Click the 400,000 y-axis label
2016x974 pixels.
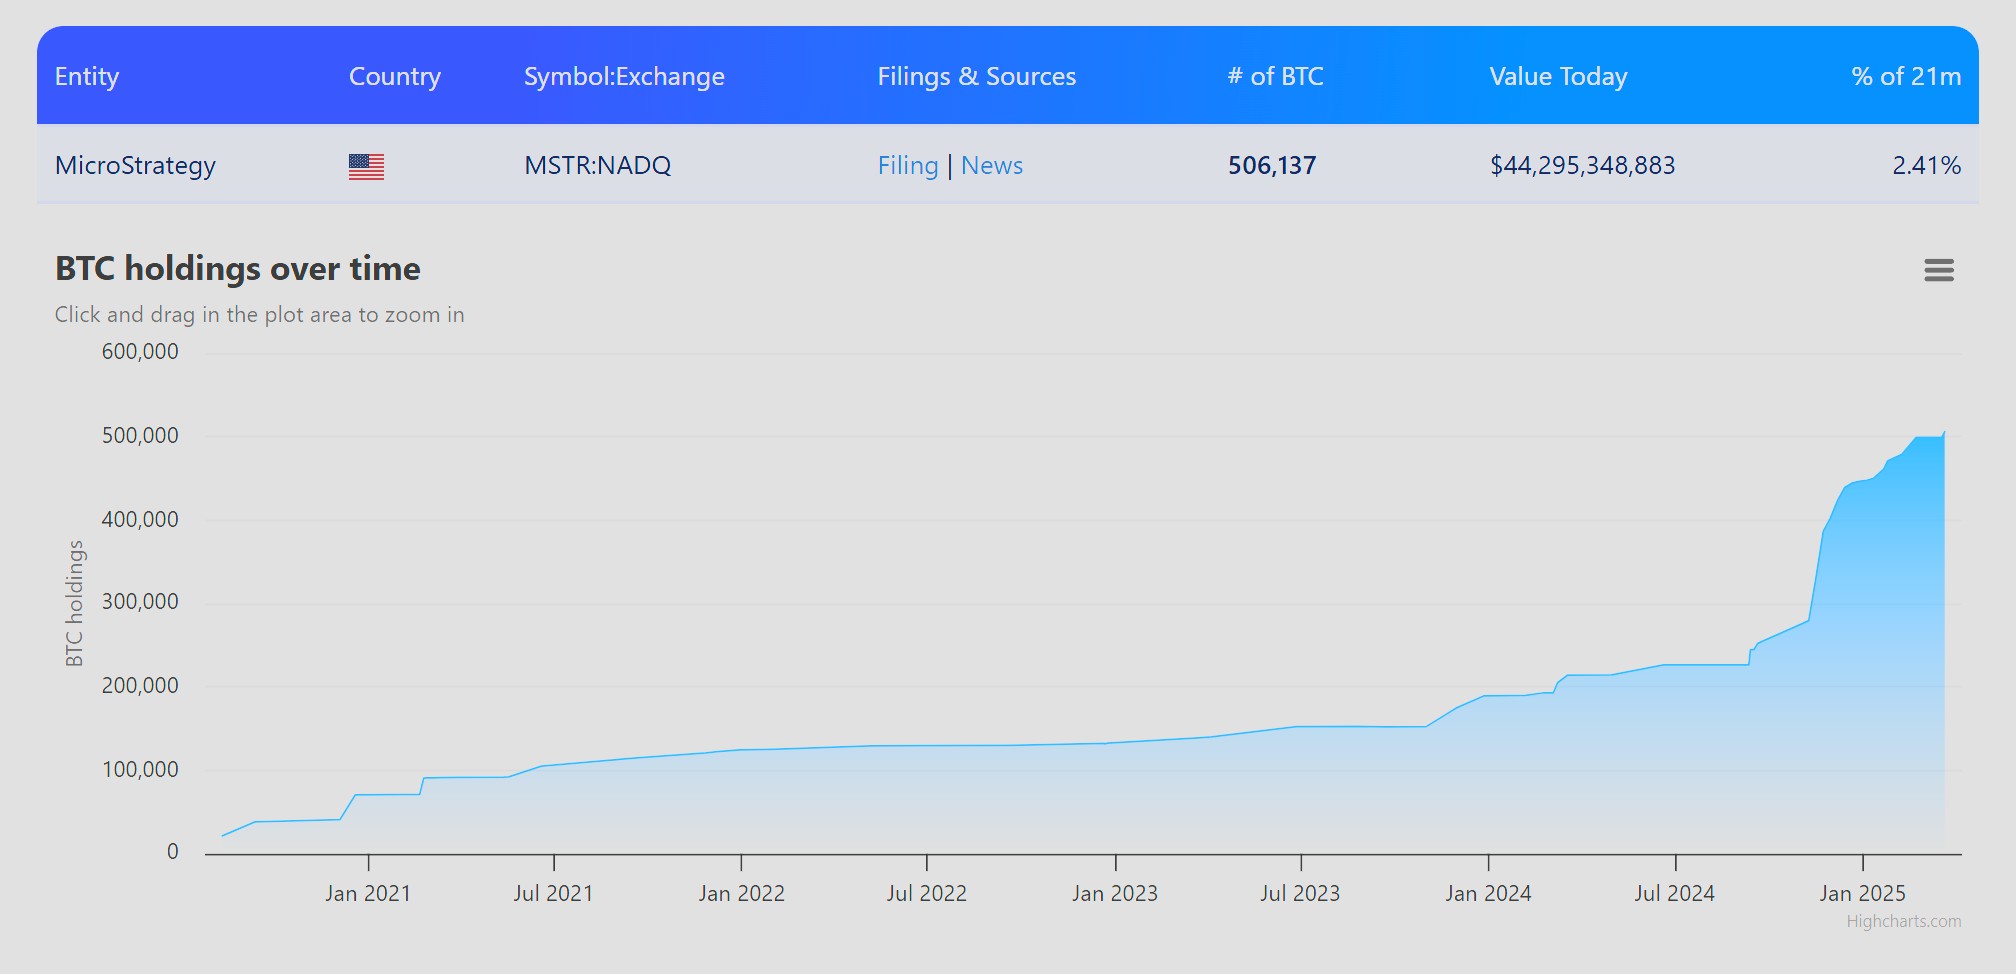click(140, 519)
